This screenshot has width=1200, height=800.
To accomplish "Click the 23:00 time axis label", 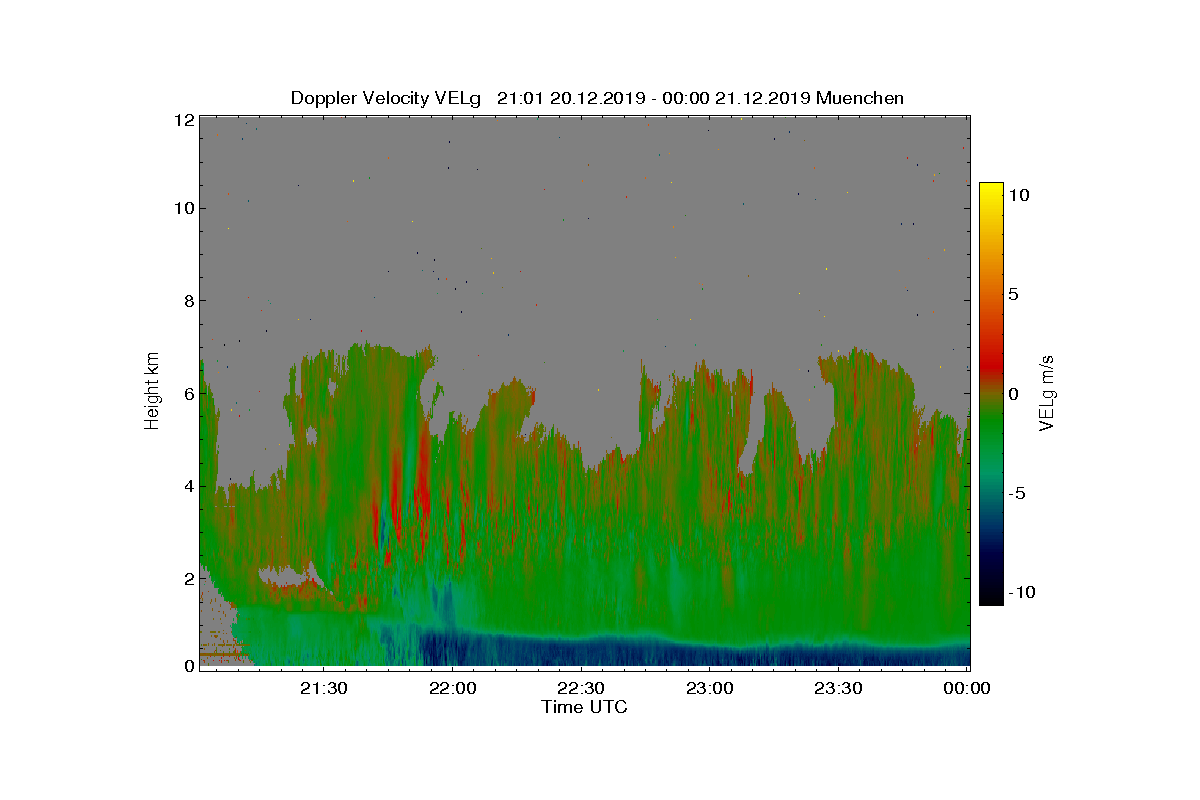I will [x=709, y=688].
